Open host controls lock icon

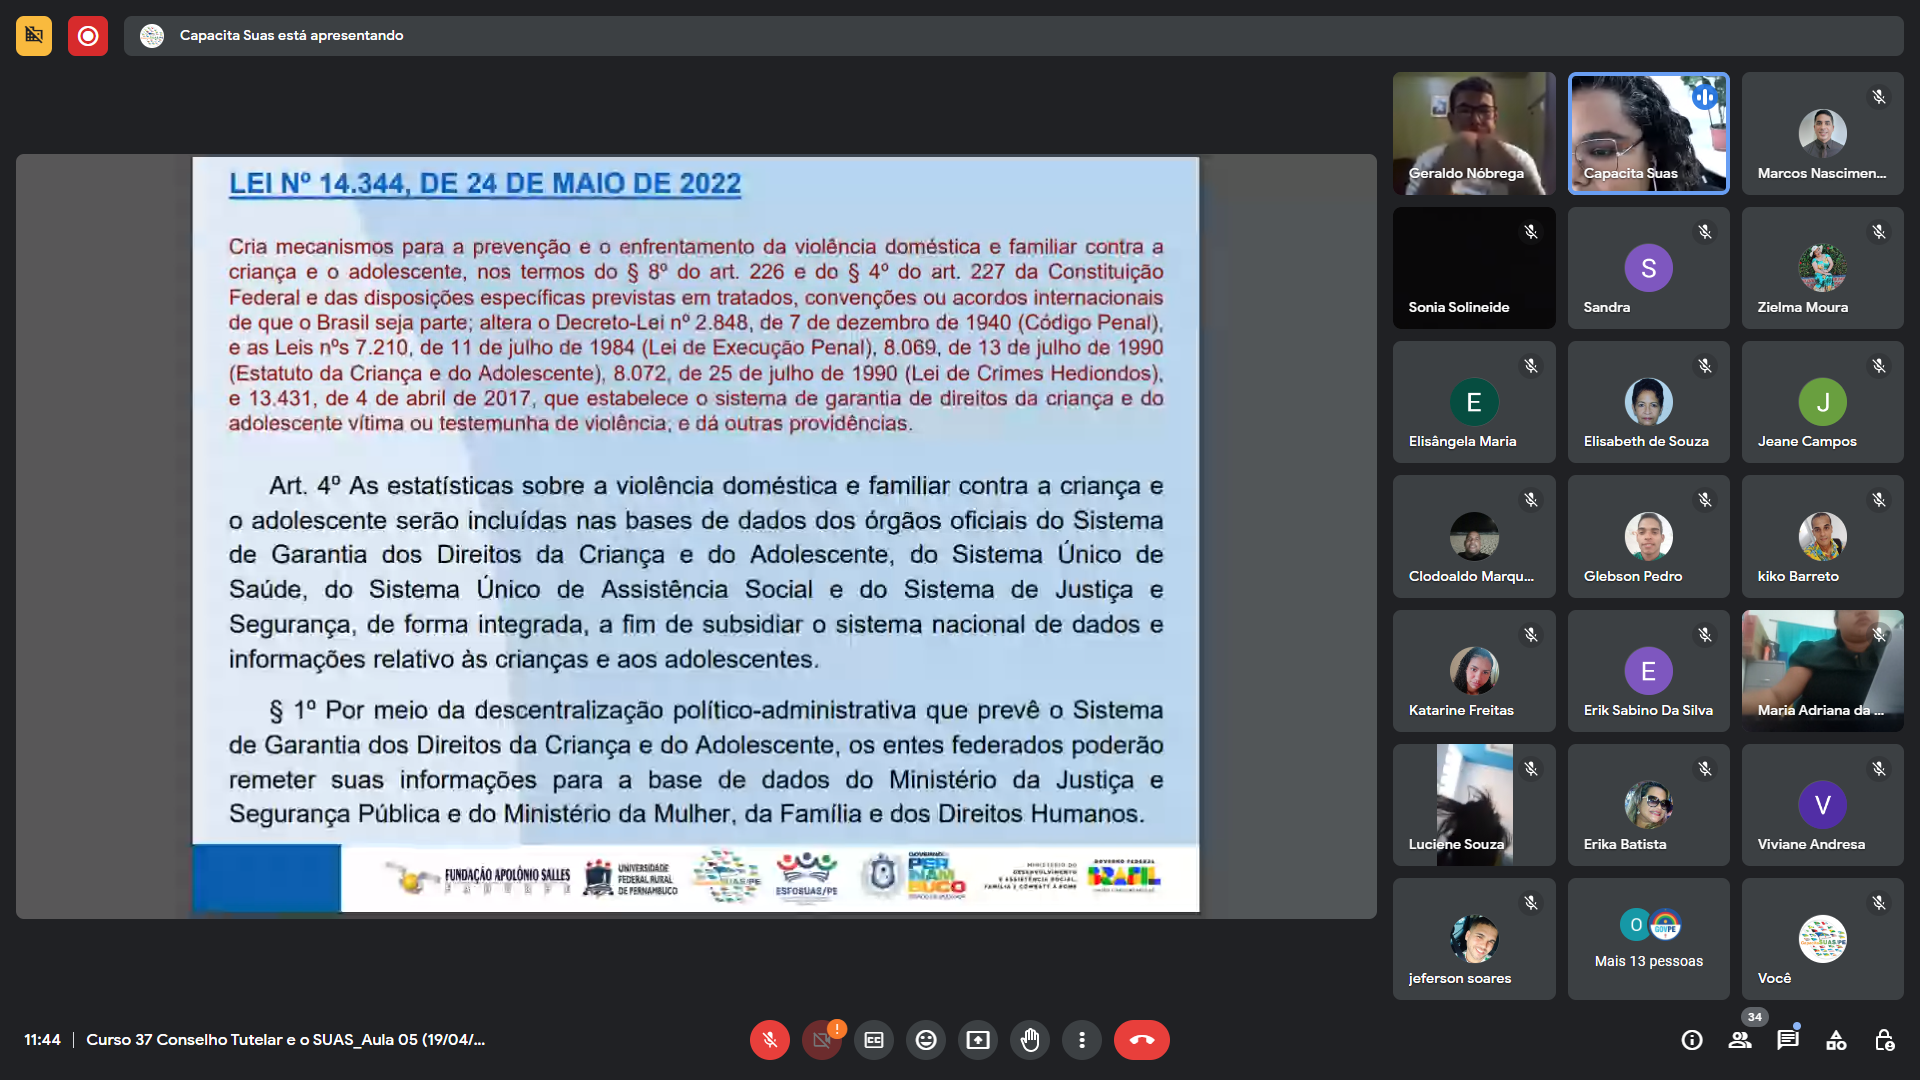(1884, 1040)
